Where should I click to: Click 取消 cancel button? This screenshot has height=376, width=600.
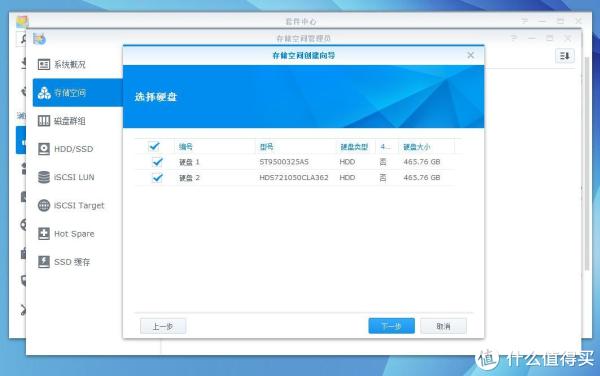(443, 326)
